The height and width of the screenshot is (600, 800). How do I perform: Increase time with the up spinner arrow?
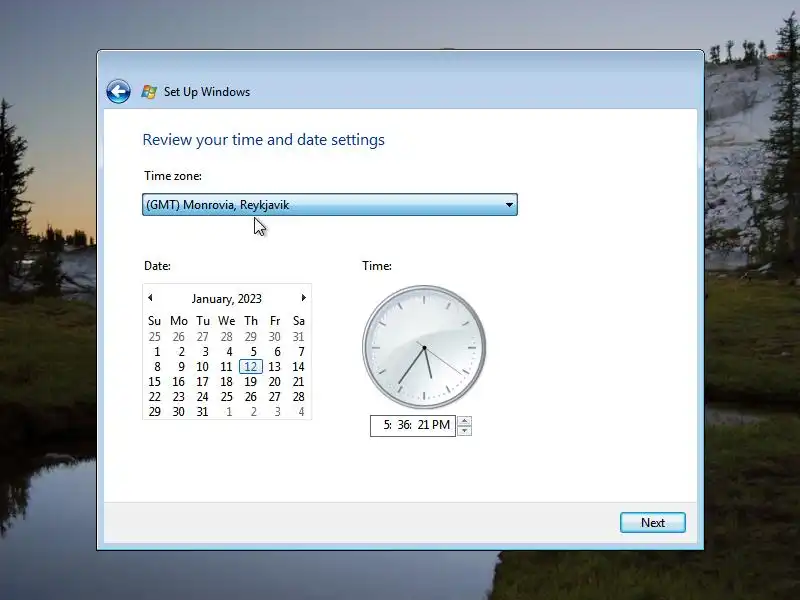click(x=464, y=421)
